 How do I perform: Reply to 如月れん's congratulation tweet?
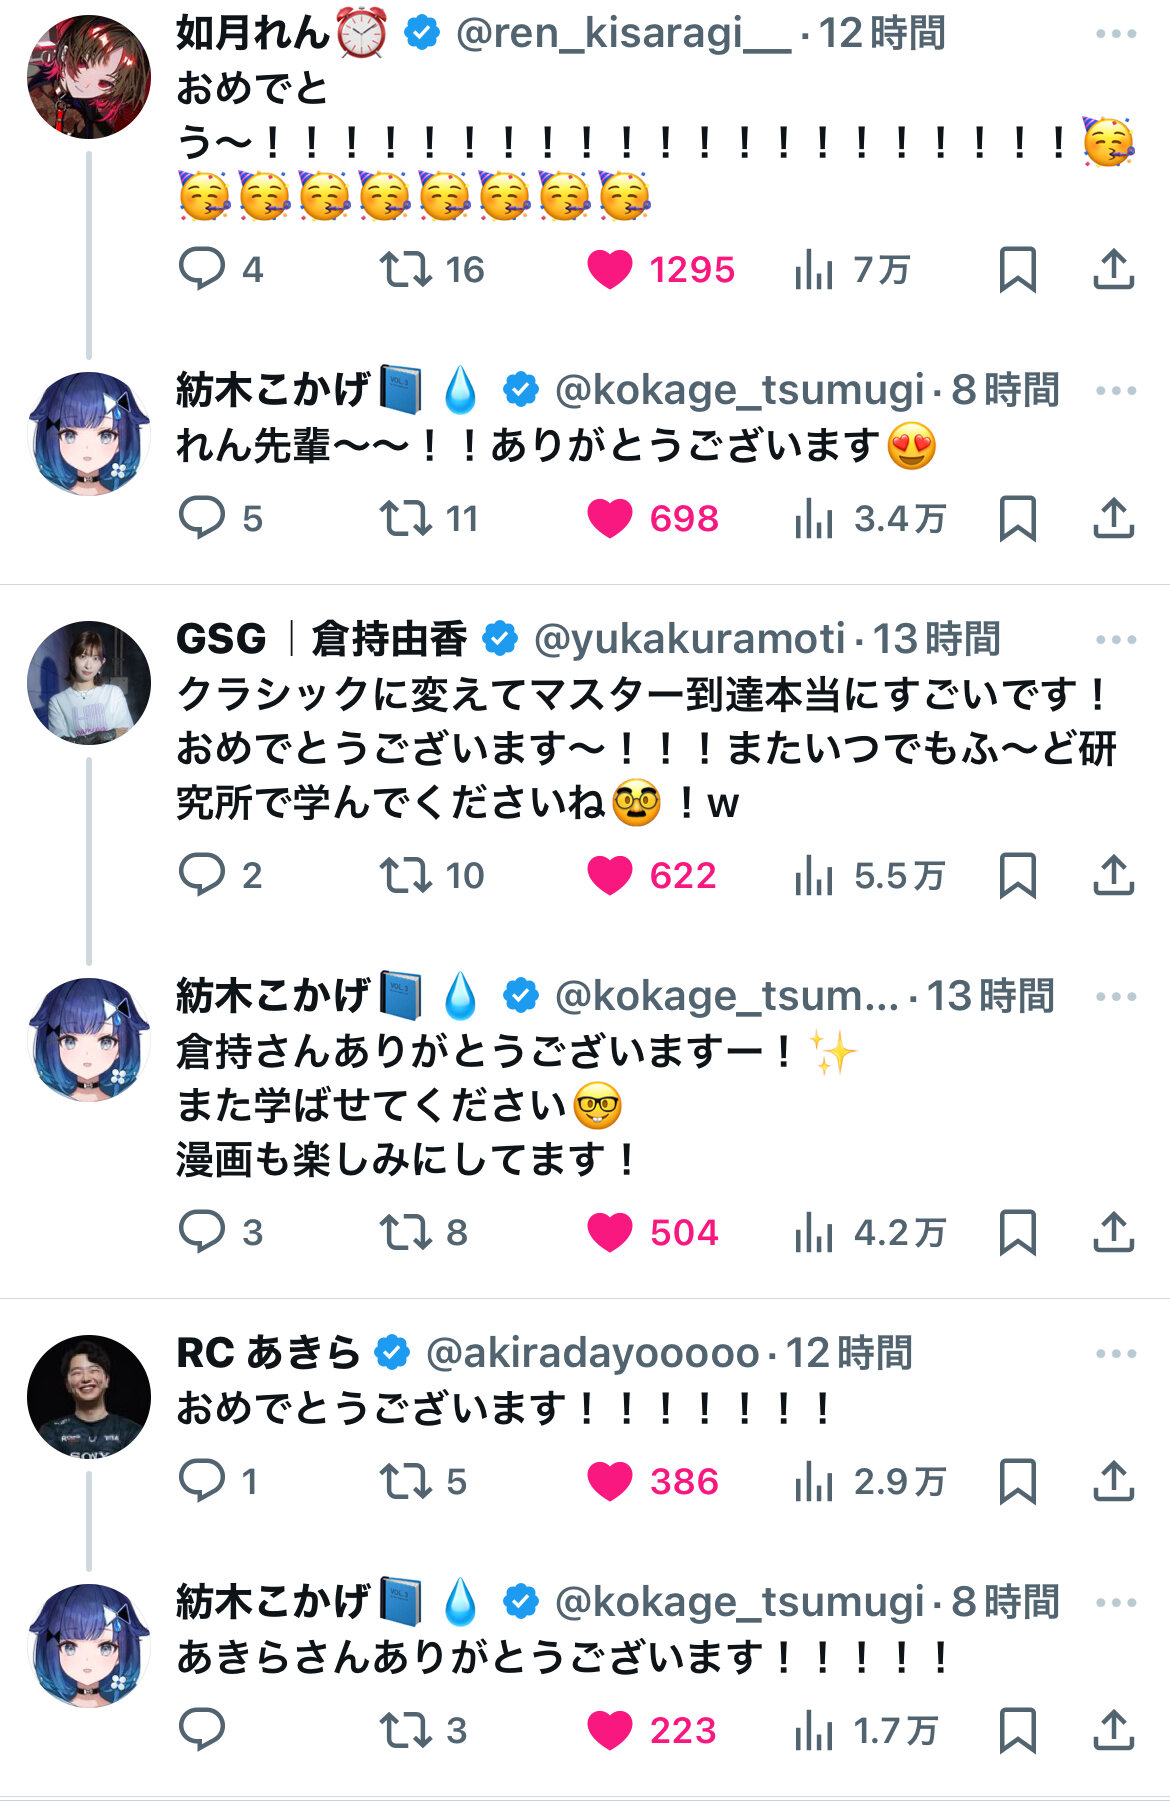tap(202, 269)
